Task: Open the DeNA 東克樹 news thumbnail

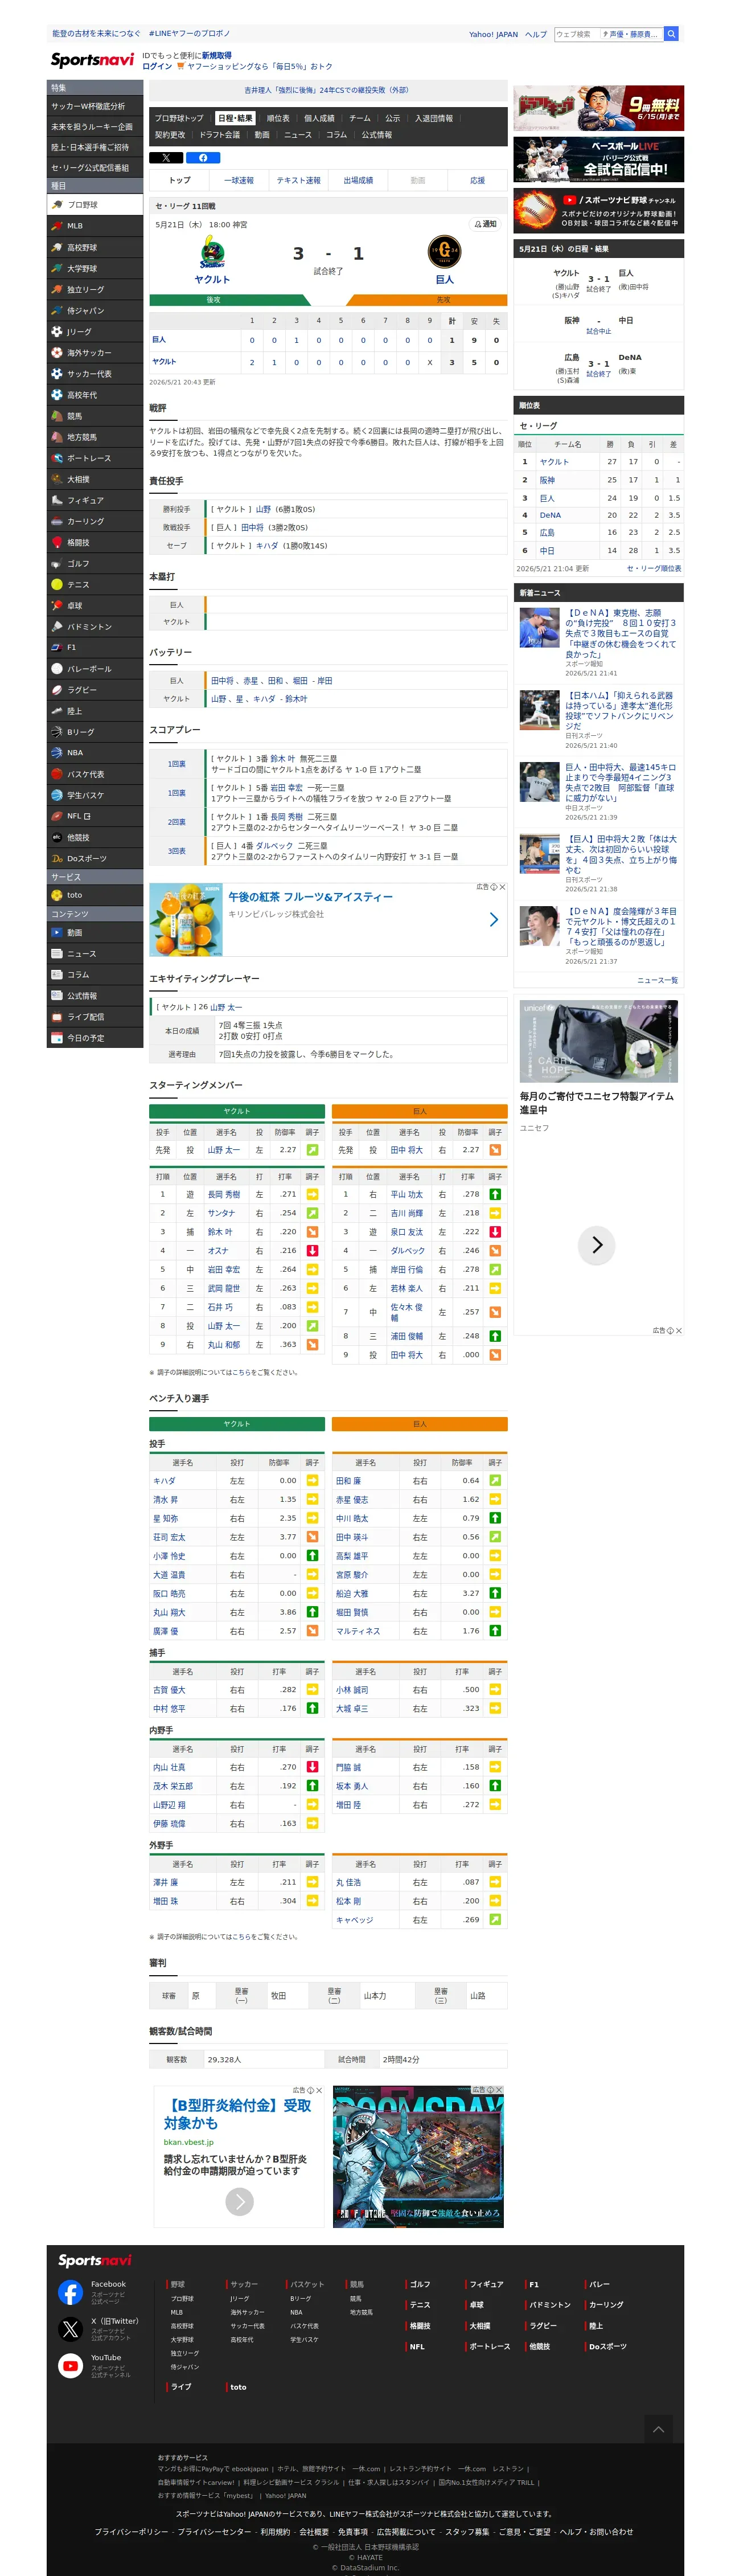Action: click(539, 628)
